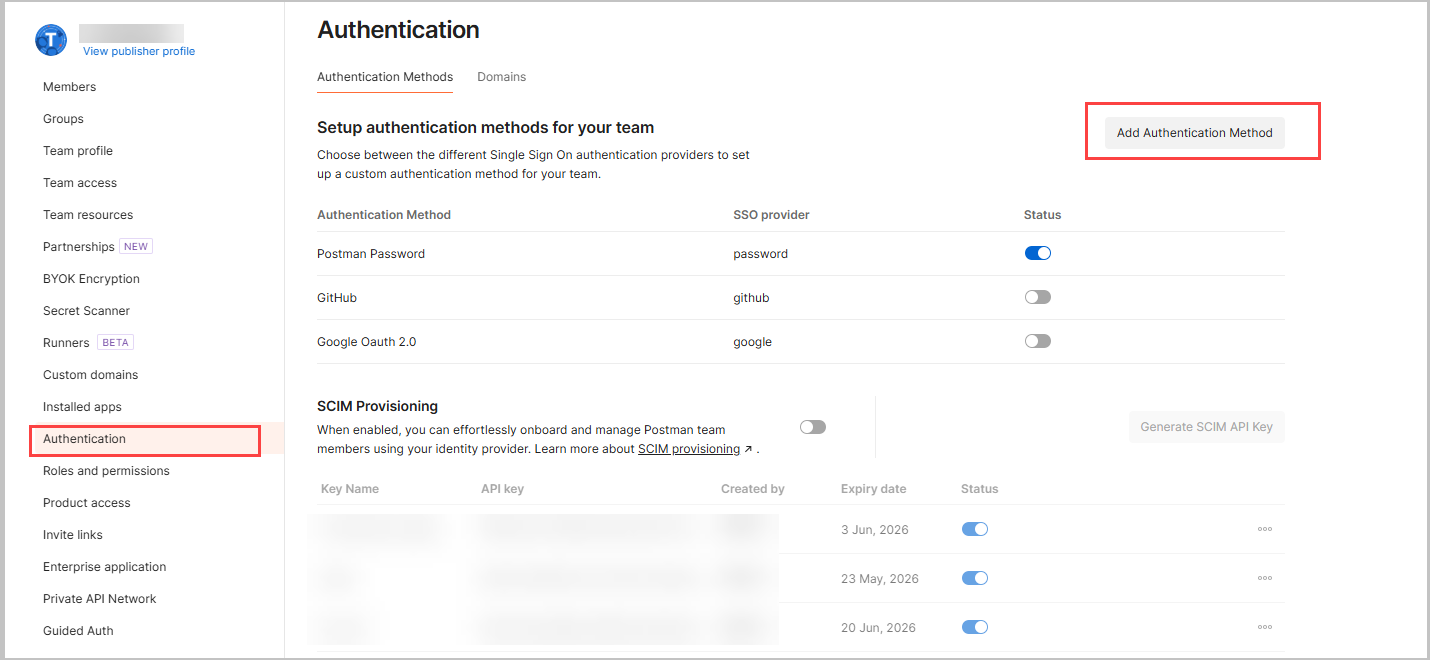
Task: Click the 'github' SSO provider cell
Action: (x=751, y=298)
